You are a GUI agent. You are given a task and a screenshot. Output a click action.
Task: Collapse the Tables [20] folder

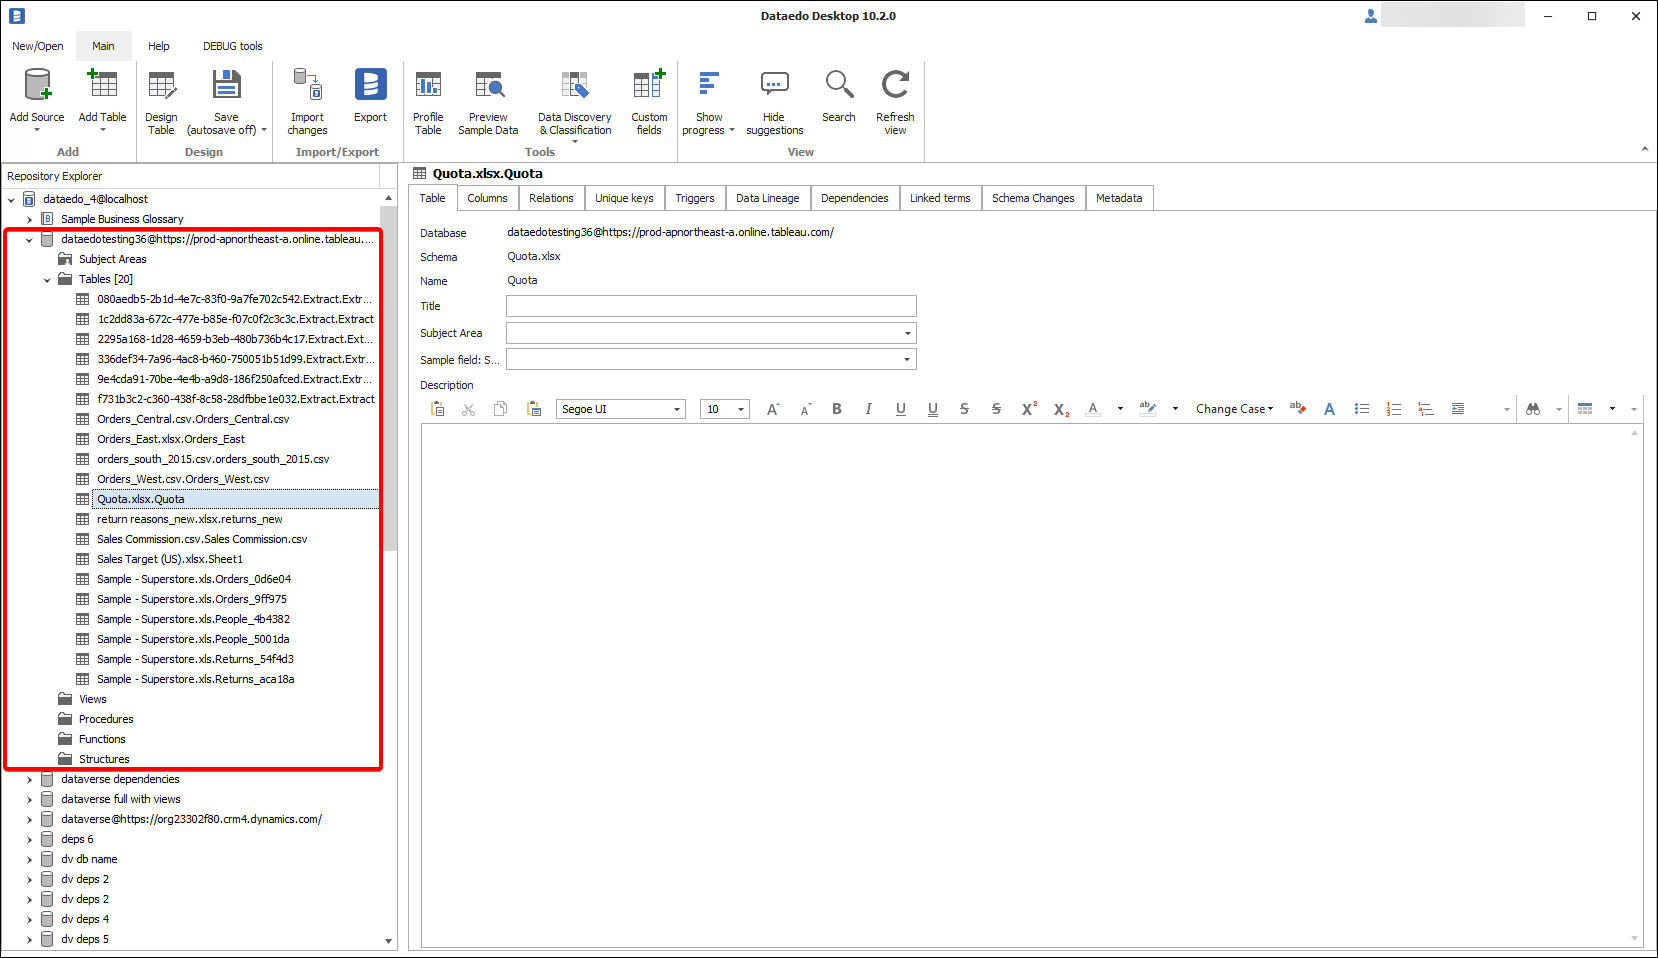click(47, 280)
